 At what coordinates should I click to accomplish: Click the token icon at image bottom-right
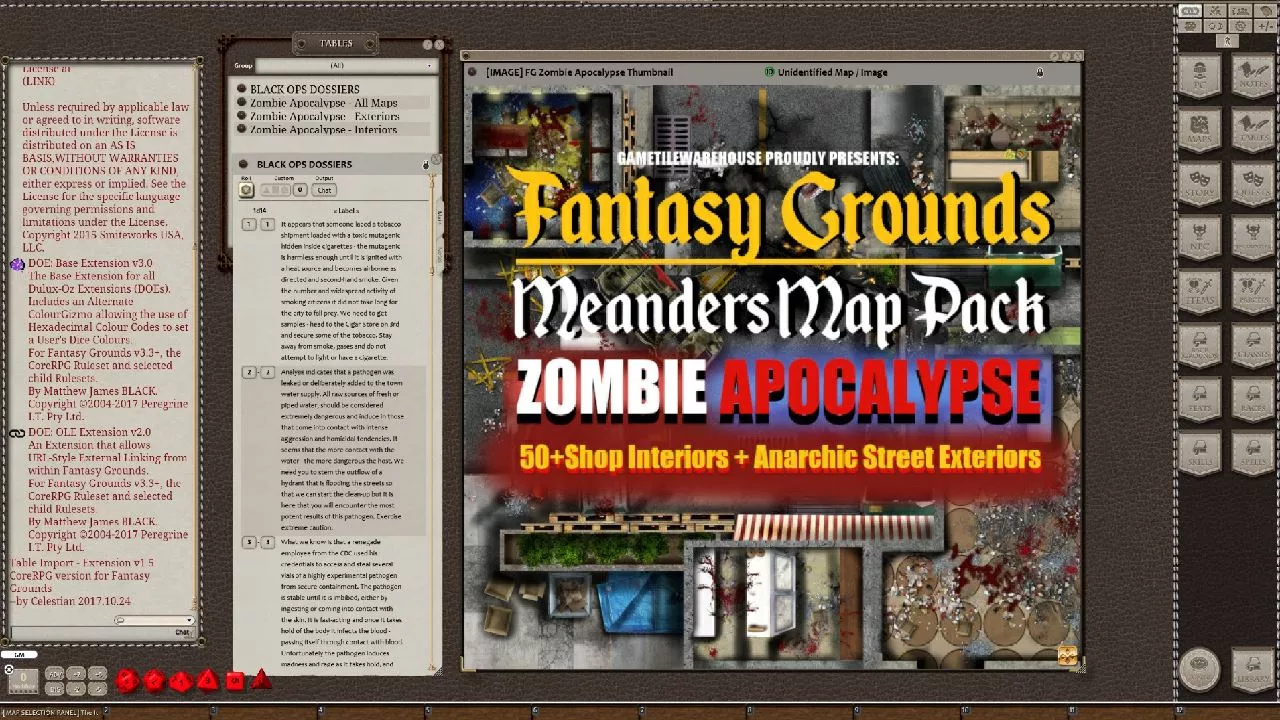(1067, 656)
